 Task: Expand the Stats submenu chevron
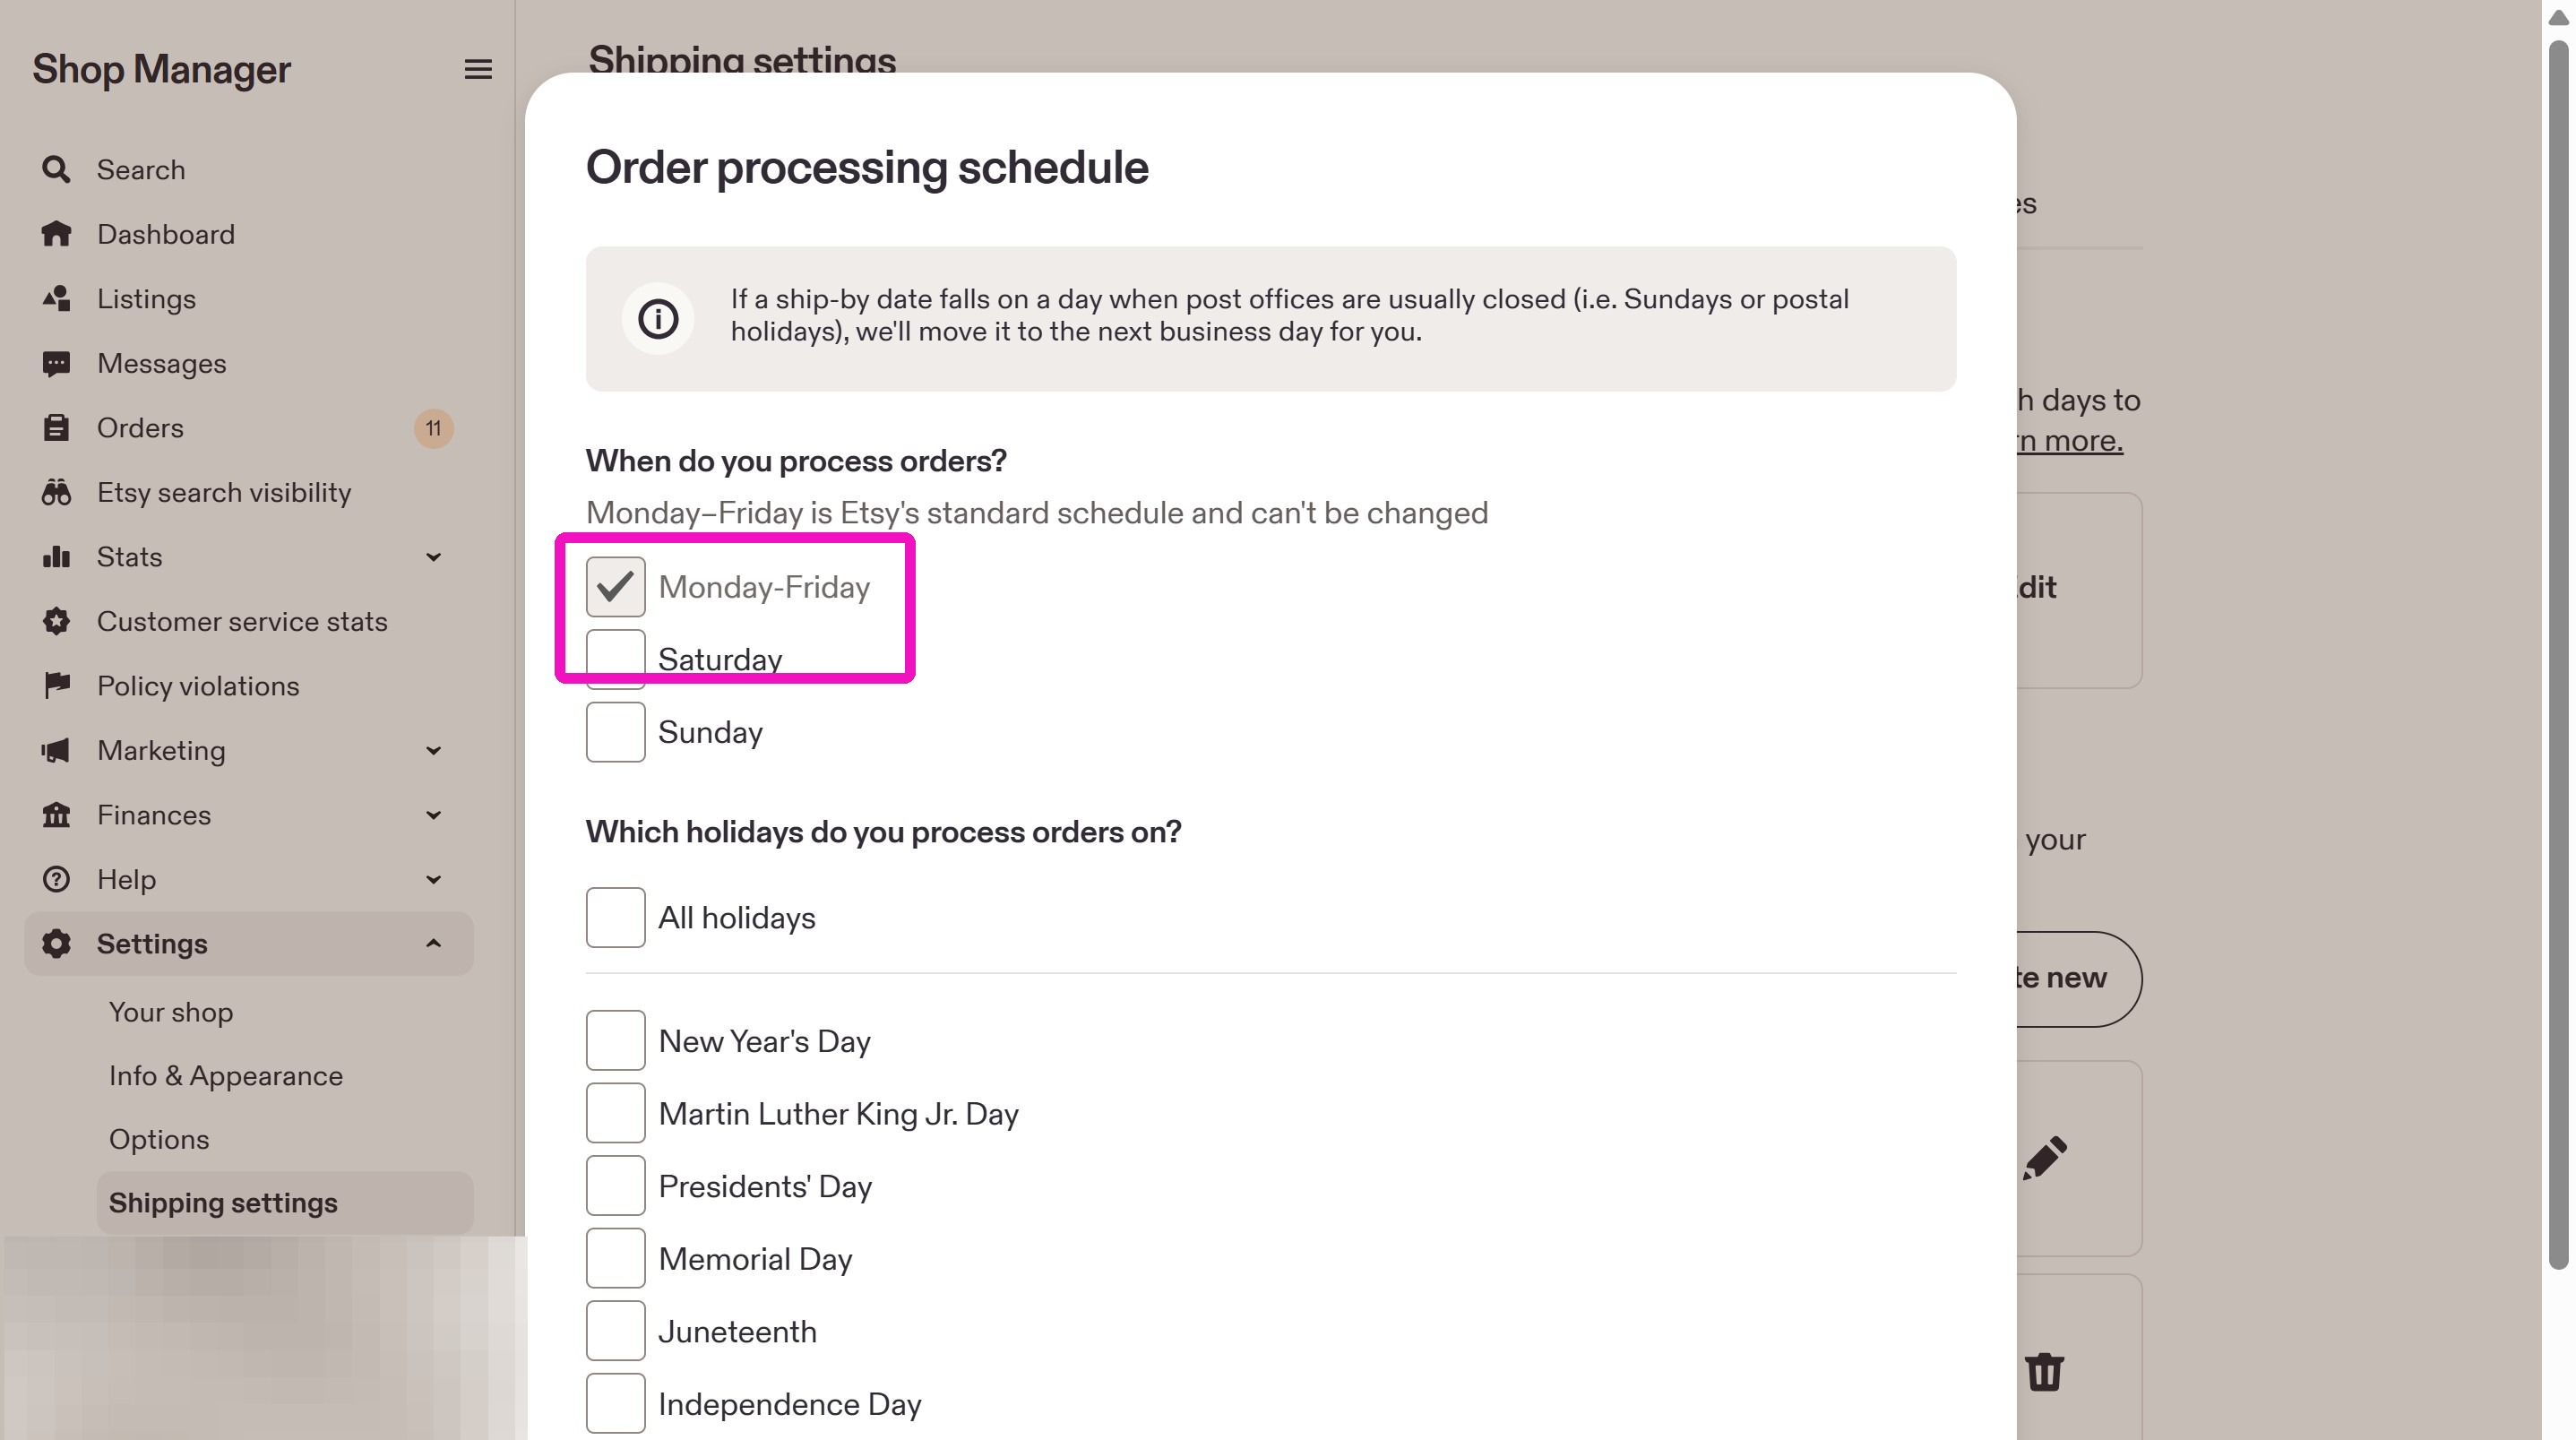[433, 557]
